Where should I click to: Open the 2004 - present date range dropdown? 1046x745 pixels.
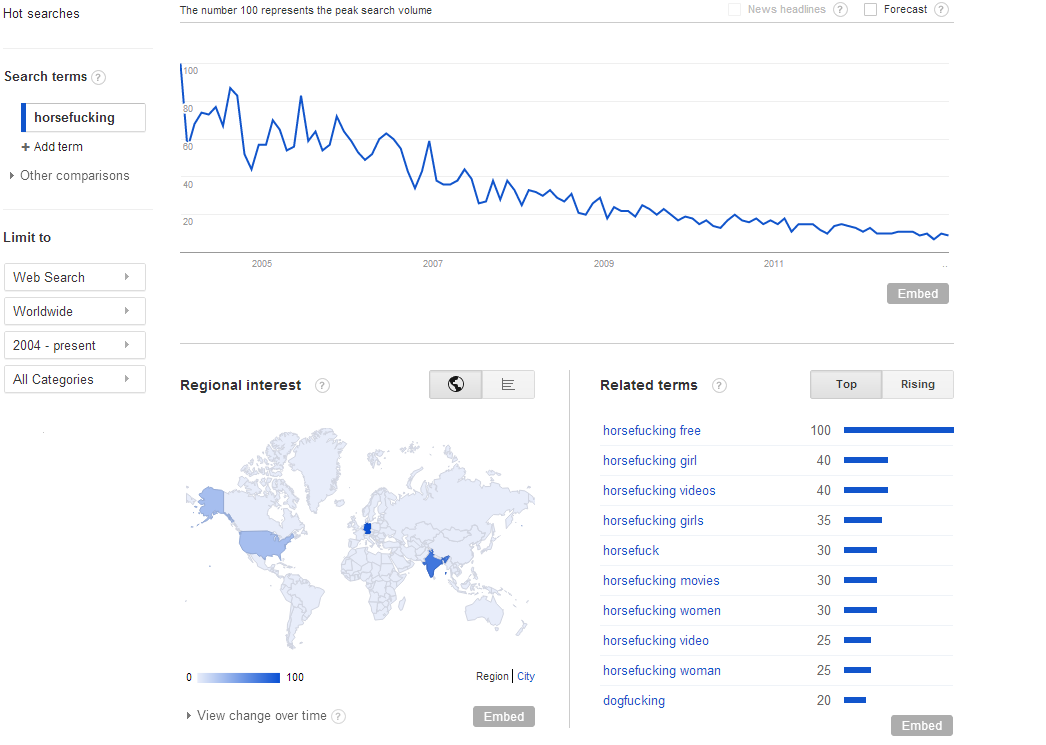click(75, 345)
